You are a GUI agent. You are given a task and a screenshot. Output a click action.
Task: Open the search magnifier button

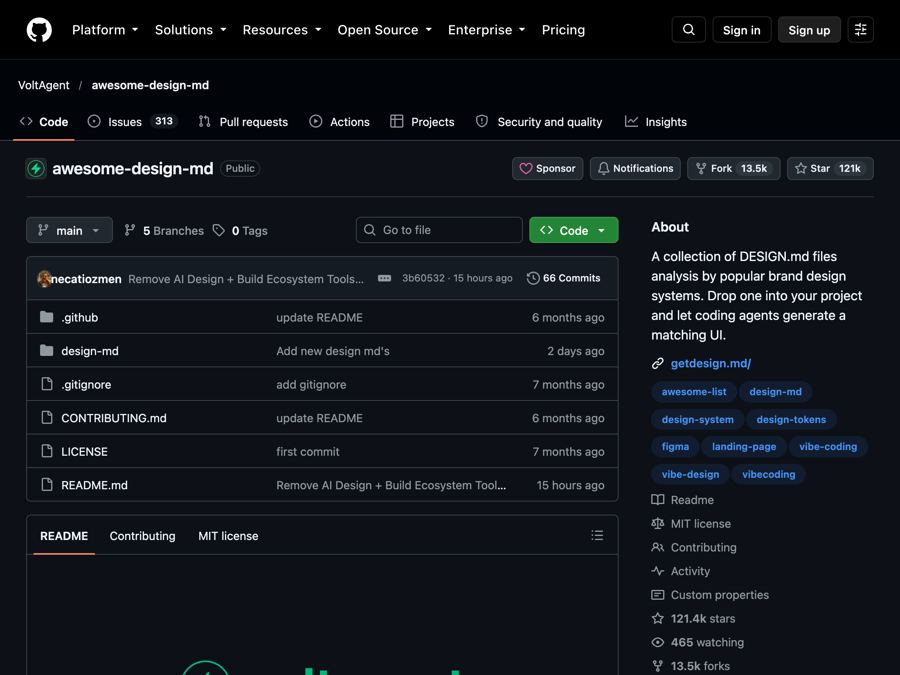click(688, 30)
